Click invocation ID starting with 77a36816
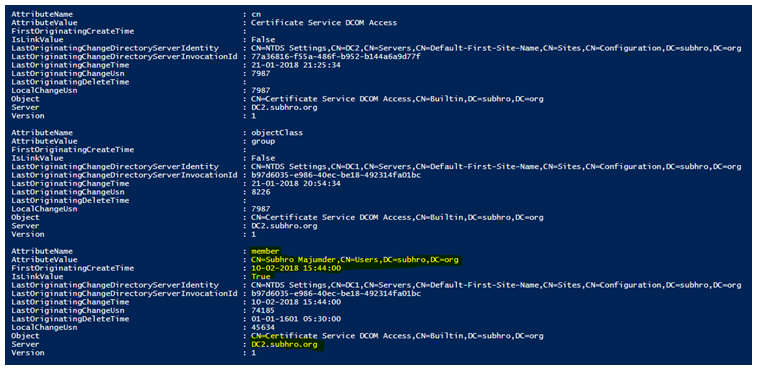The height and width of the screenshot is (375, 759). click(335, 57)
